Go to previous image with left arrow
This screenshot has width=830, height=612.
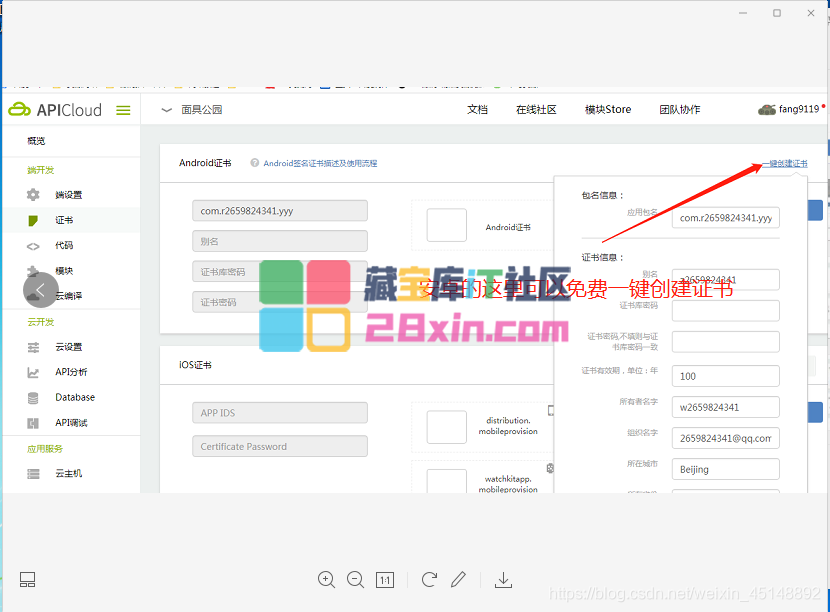coord(40,290)
